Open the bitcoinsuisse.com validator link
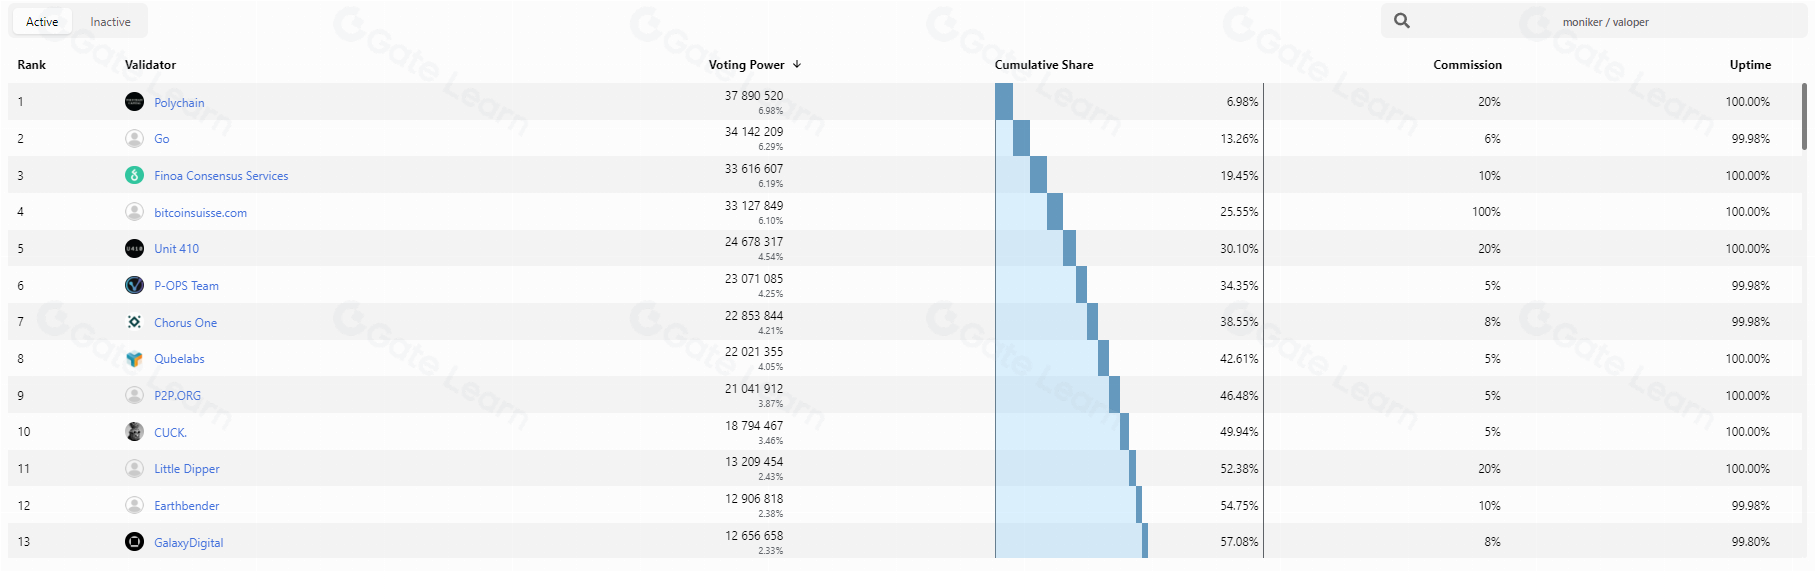 (x=200, y=212)
